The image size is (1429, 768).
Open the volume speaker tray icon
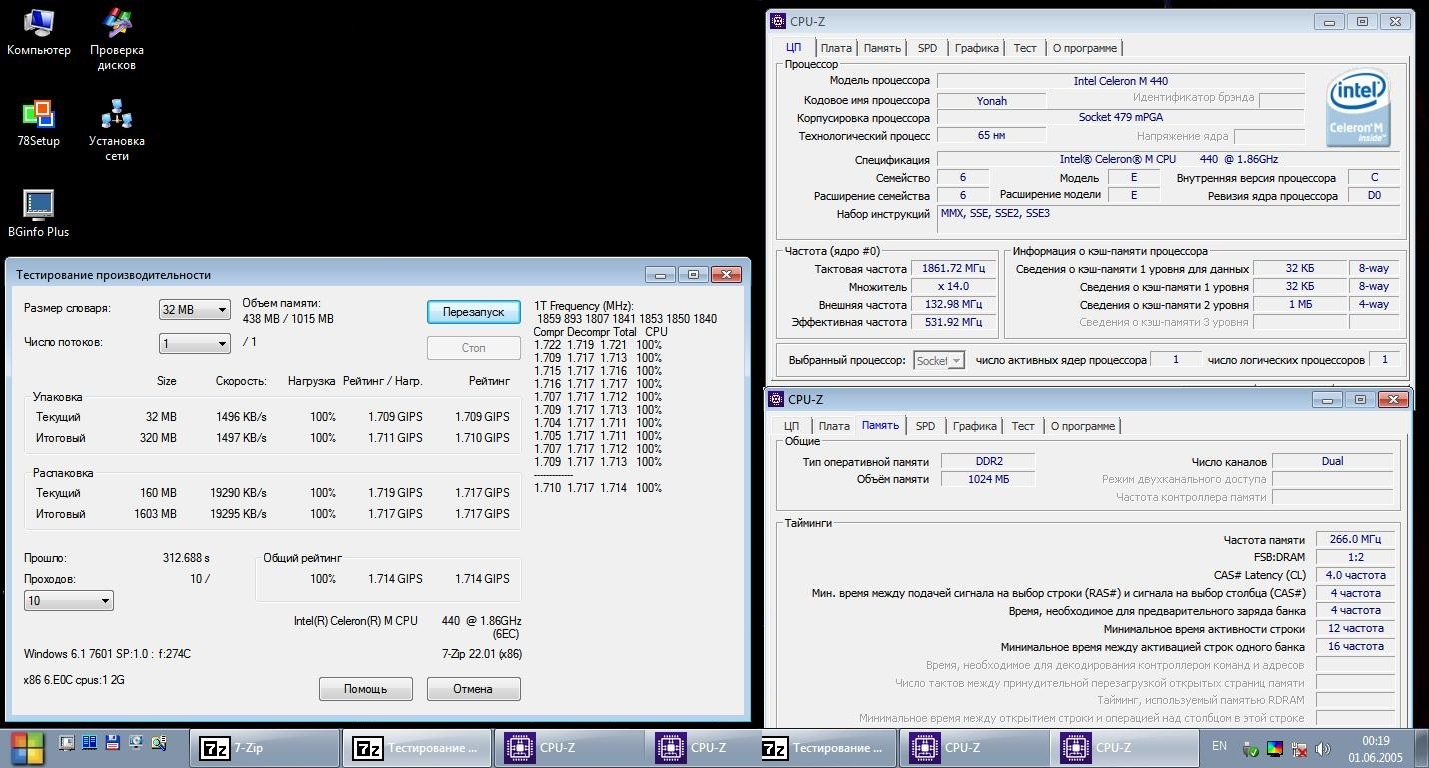(1323, 748)
